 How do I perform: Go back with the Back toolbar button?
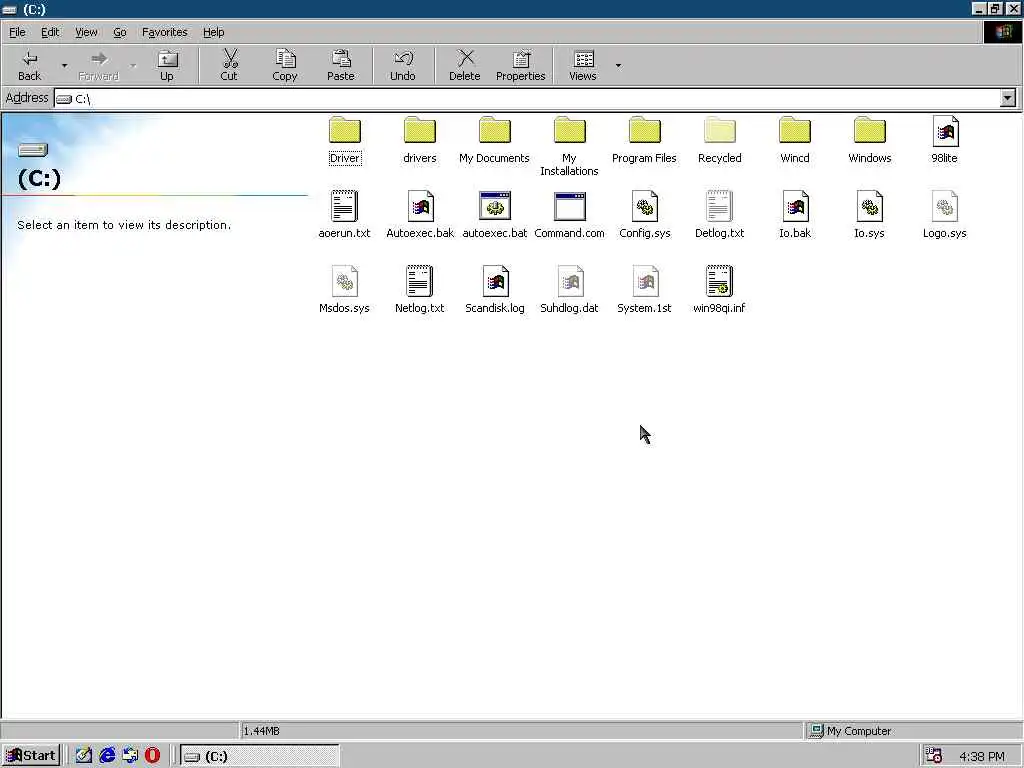click(29, 65)
